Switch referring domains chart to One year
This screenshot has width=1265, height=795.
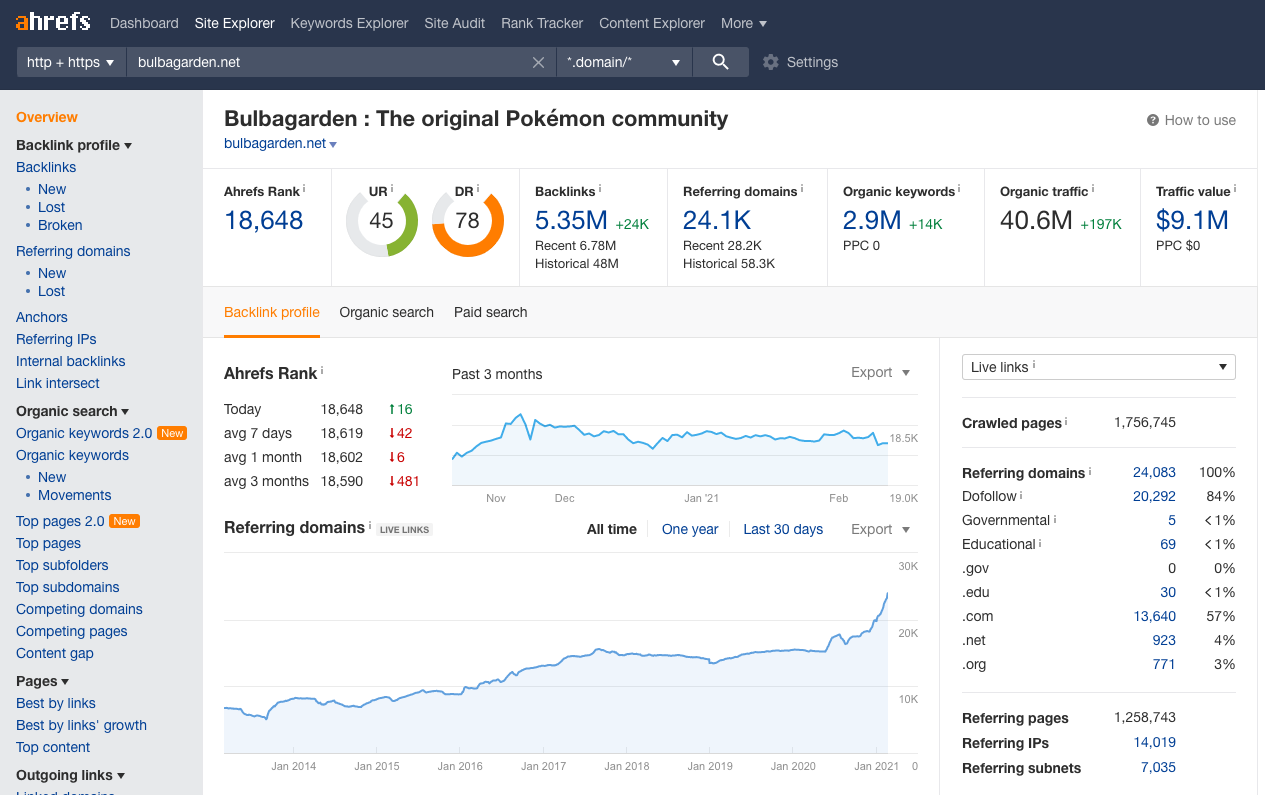pos(690,529)
